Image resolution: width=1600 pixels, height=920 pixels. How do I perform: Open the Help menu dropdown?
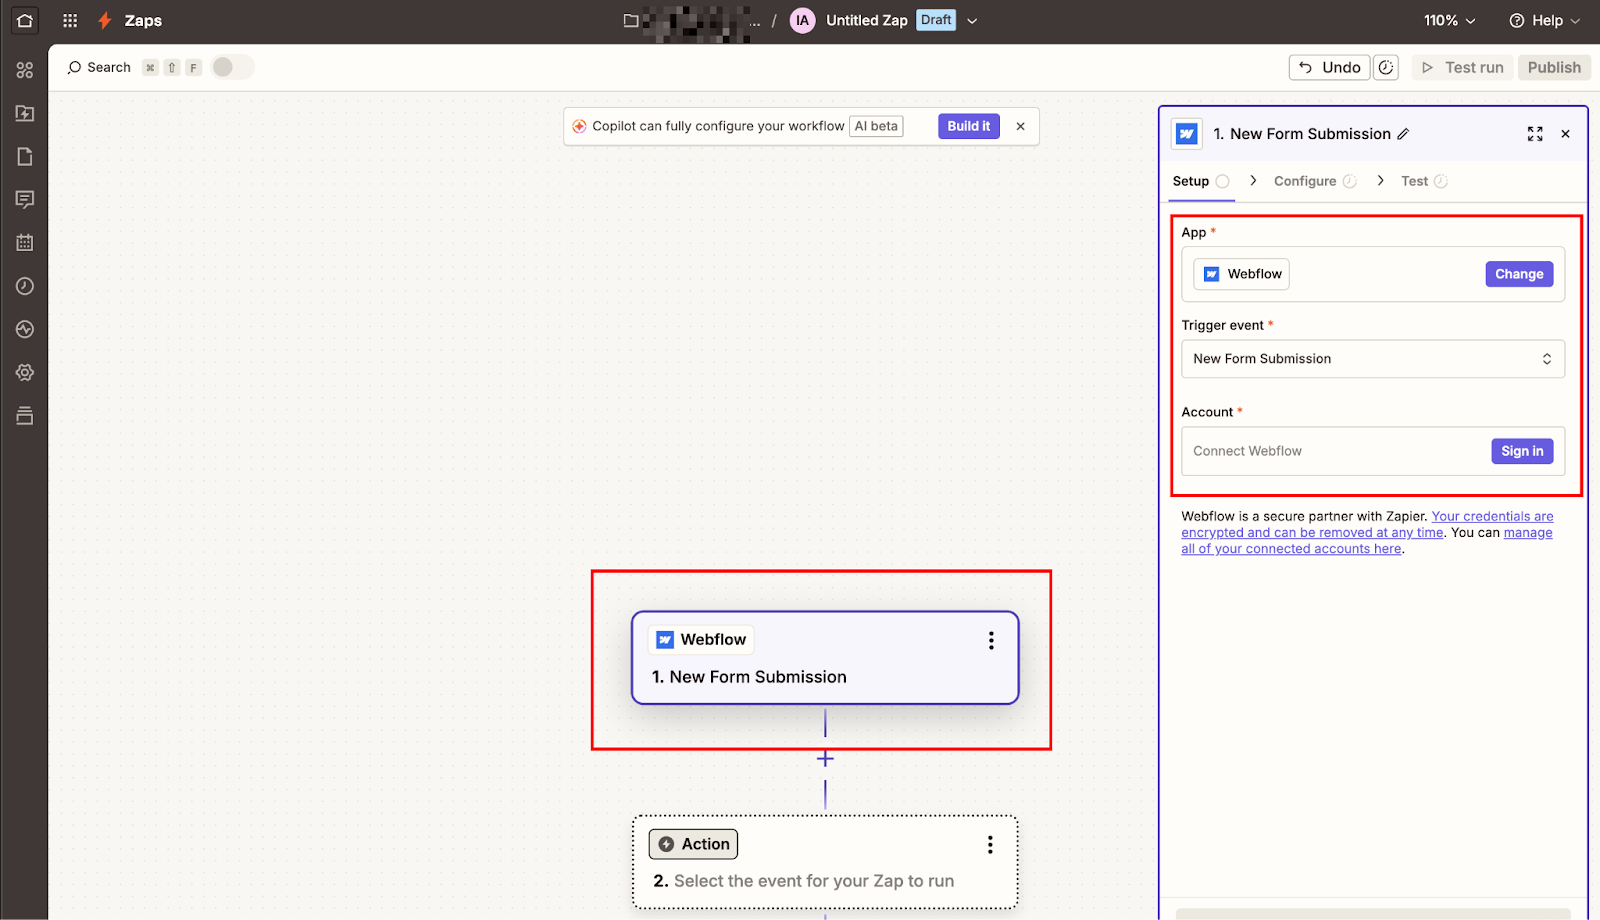1544,20
